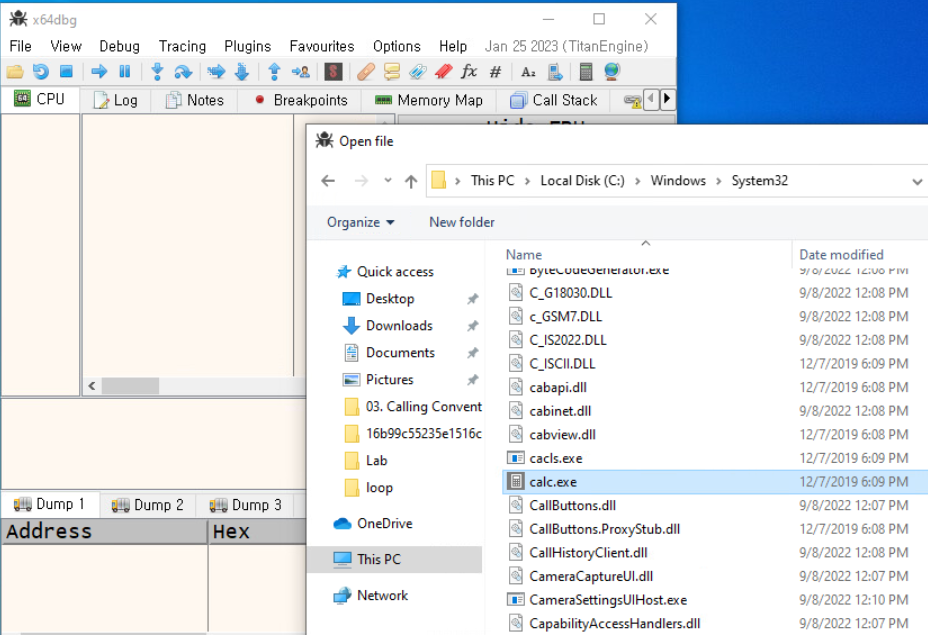Click Local Disk (C:) in breadcrumb

click(x=582, y=180)
